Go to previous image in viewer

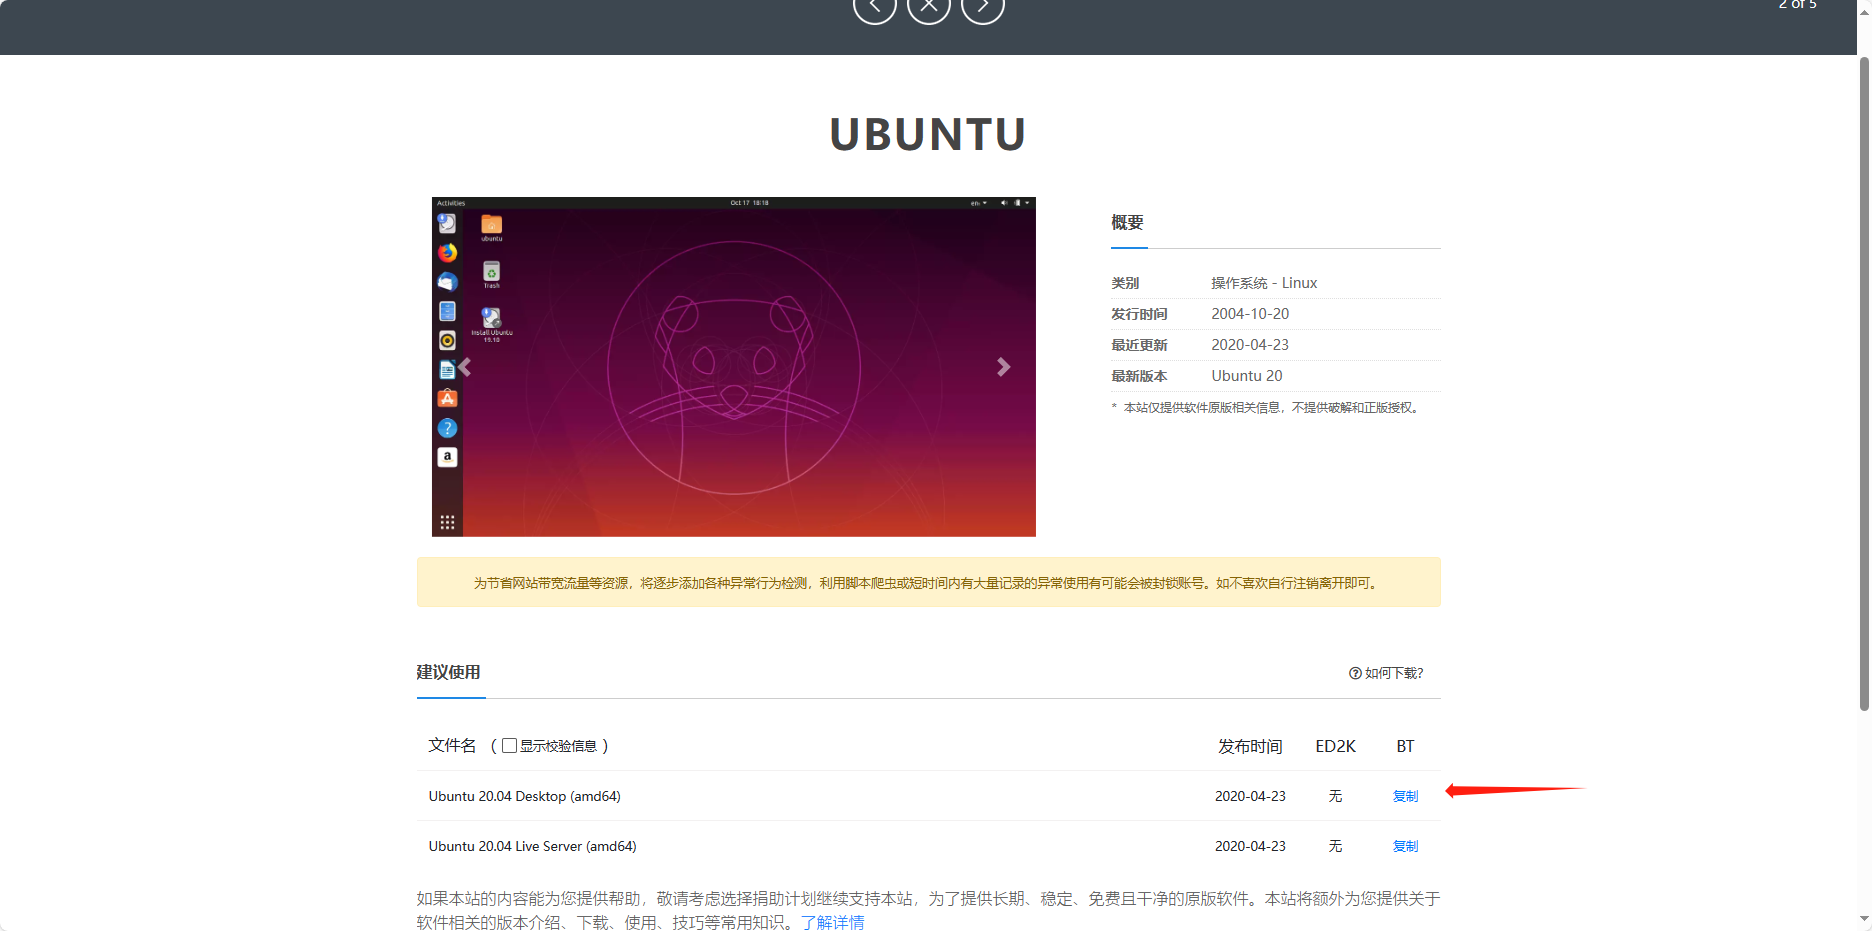click(874, 6)
